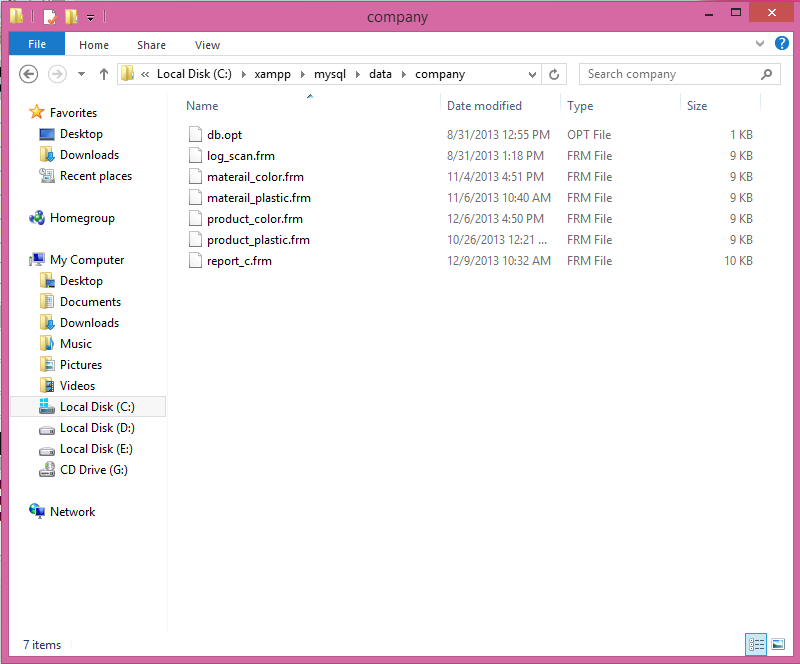Expand the arrow after xampp in path
Viewport: 800px width, 664px height.
coord(303,75)
